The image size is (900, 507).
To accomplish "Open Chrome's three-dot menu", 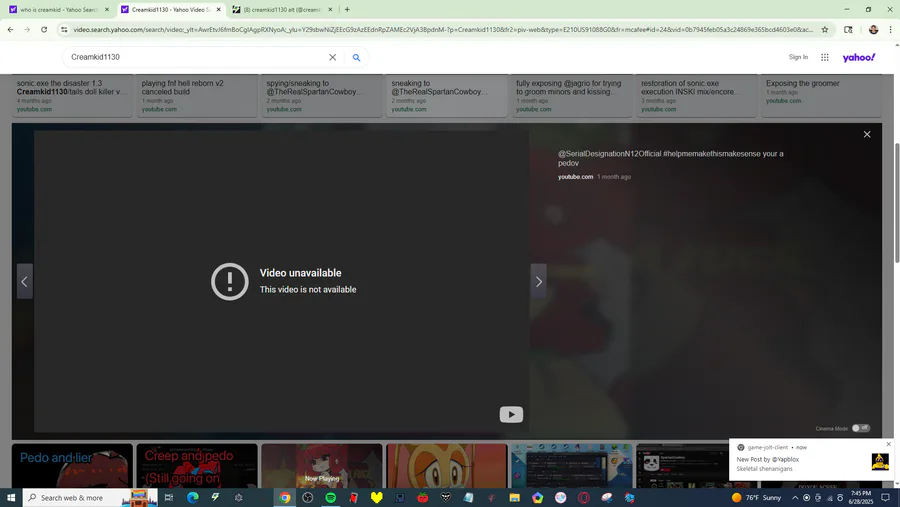I will pos(890,29).
